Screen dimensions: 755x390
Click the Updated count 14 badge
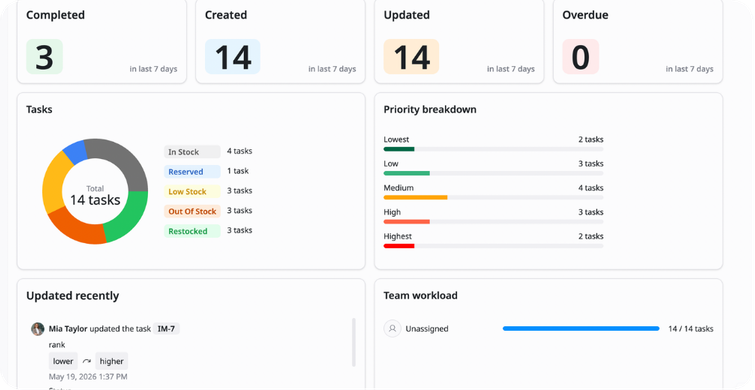411,57
